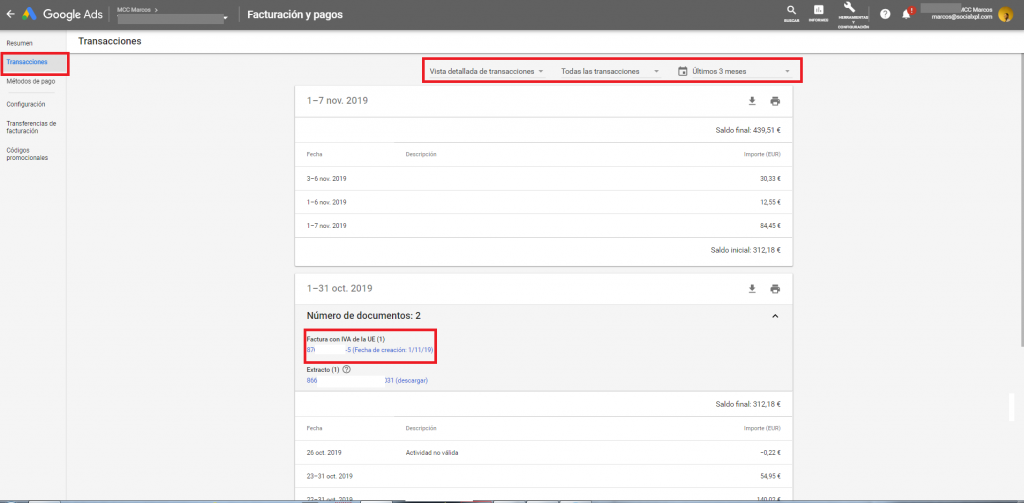Collapse the Número de documentos section
This screenshot has width=1024, height=503.
[775, 316]
